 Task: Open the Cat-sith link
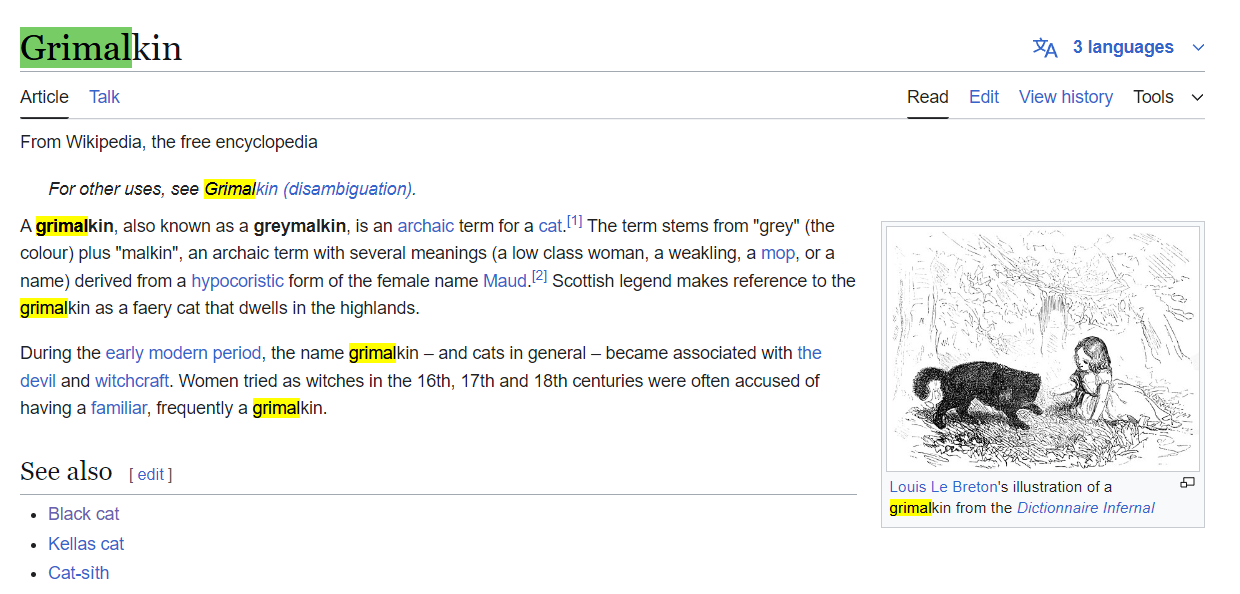(78, 573)
